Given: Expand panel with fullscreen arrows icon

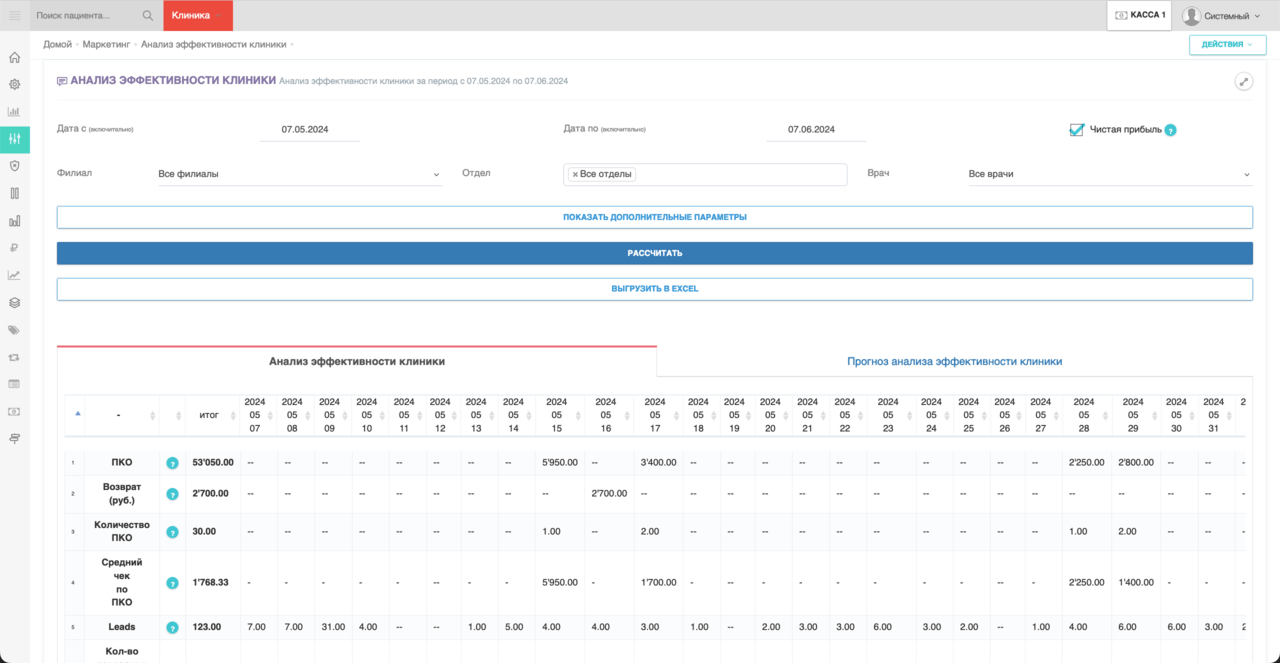Looking at the screenshot, I should click(x=1244, y=82).
